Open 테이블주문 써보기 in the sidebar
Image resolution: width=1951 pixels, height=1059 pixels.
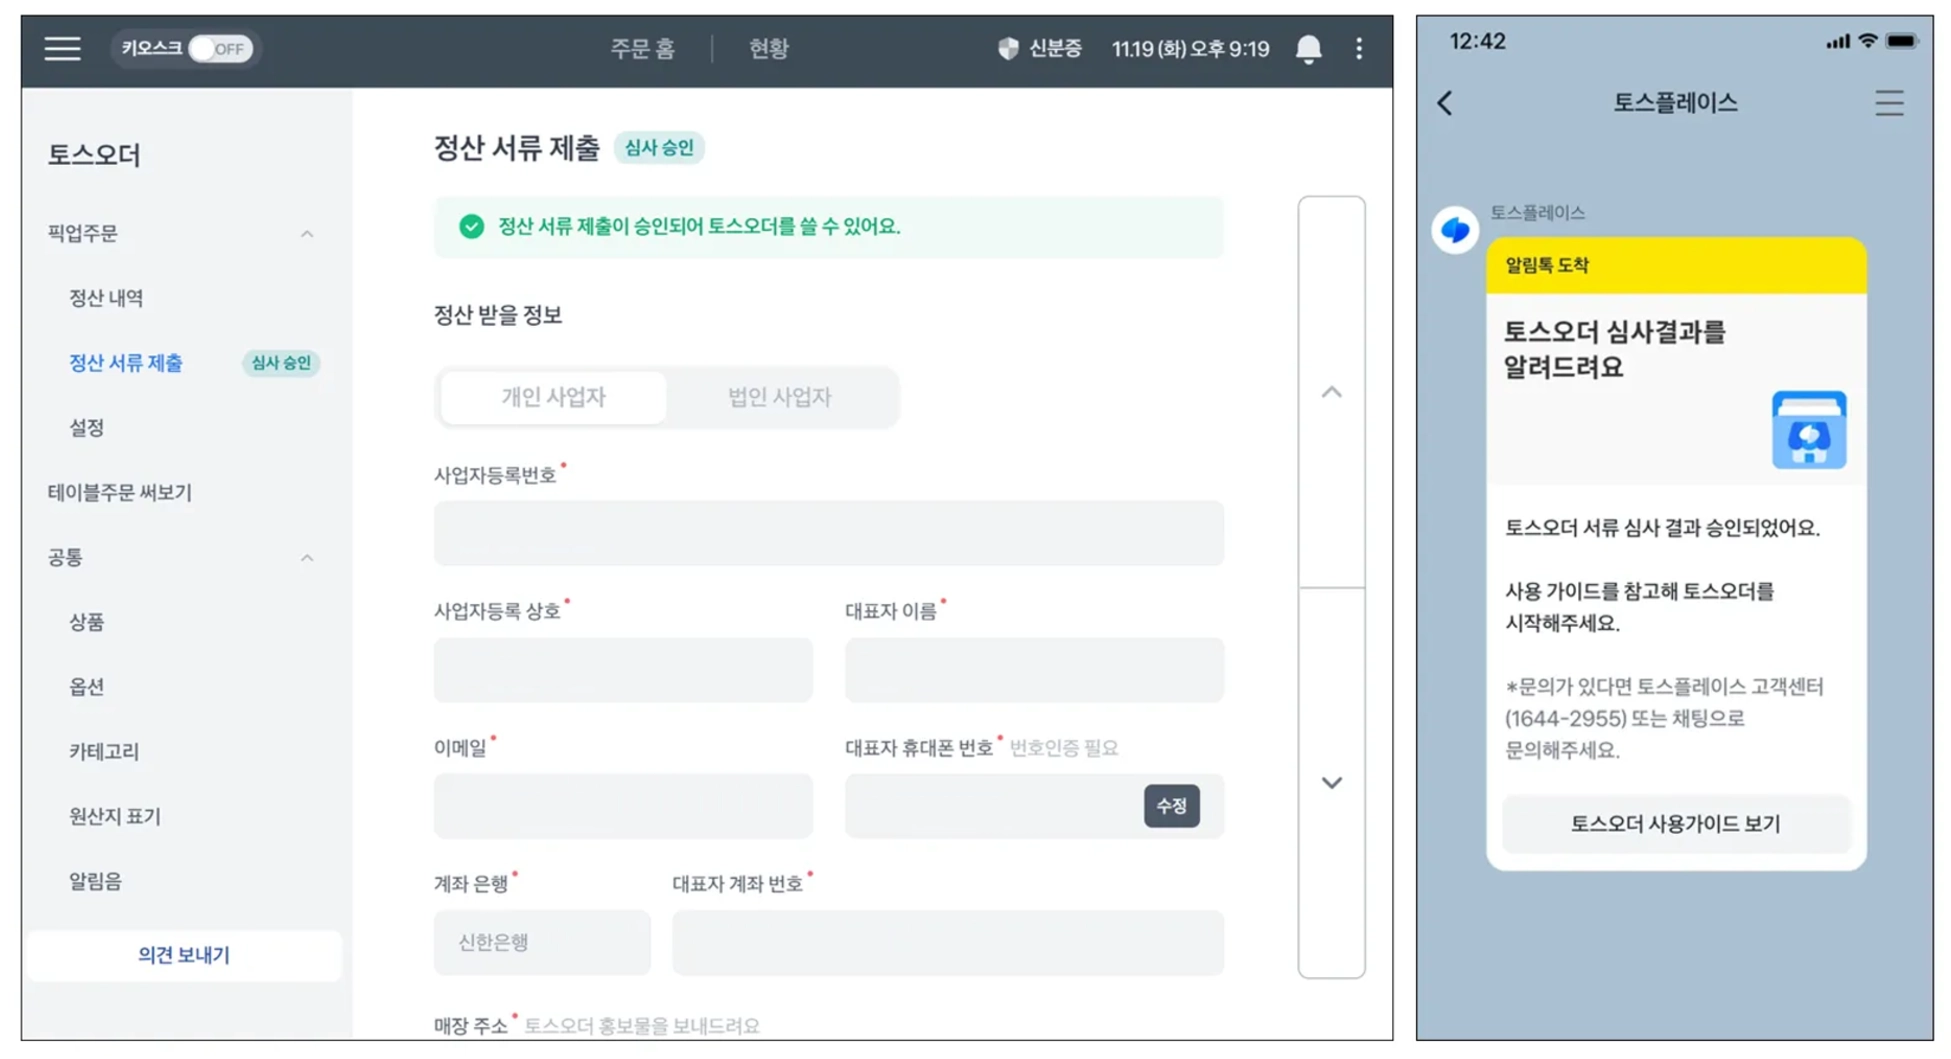[120, 492]
